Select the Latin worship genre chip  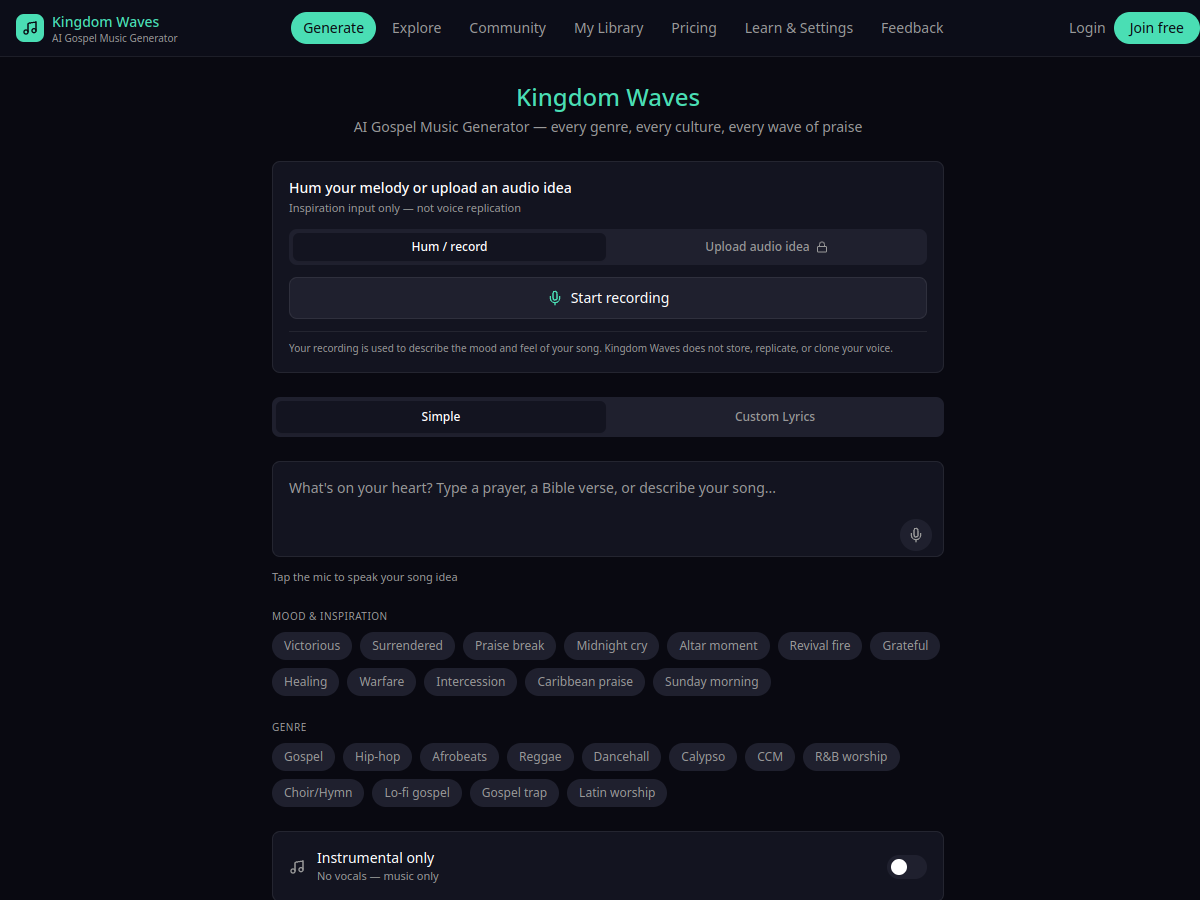point(617,792)
